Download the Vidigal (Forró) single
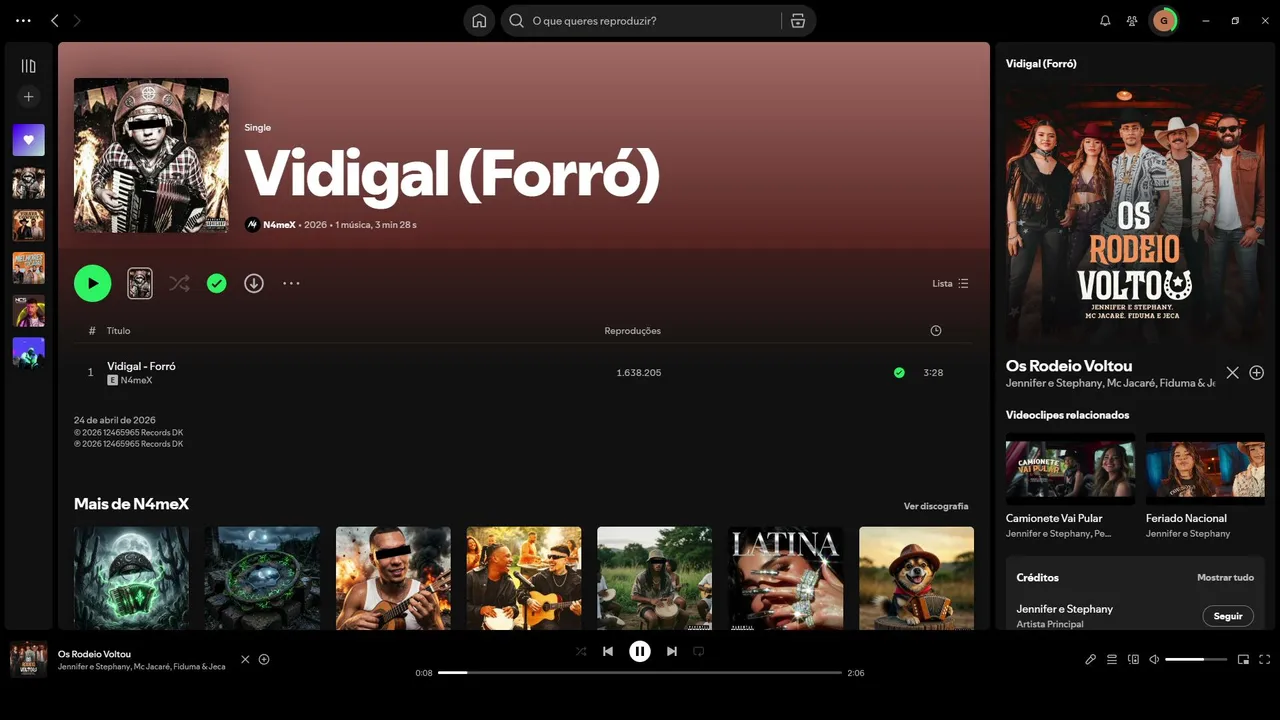 click(x=254, y=283)
